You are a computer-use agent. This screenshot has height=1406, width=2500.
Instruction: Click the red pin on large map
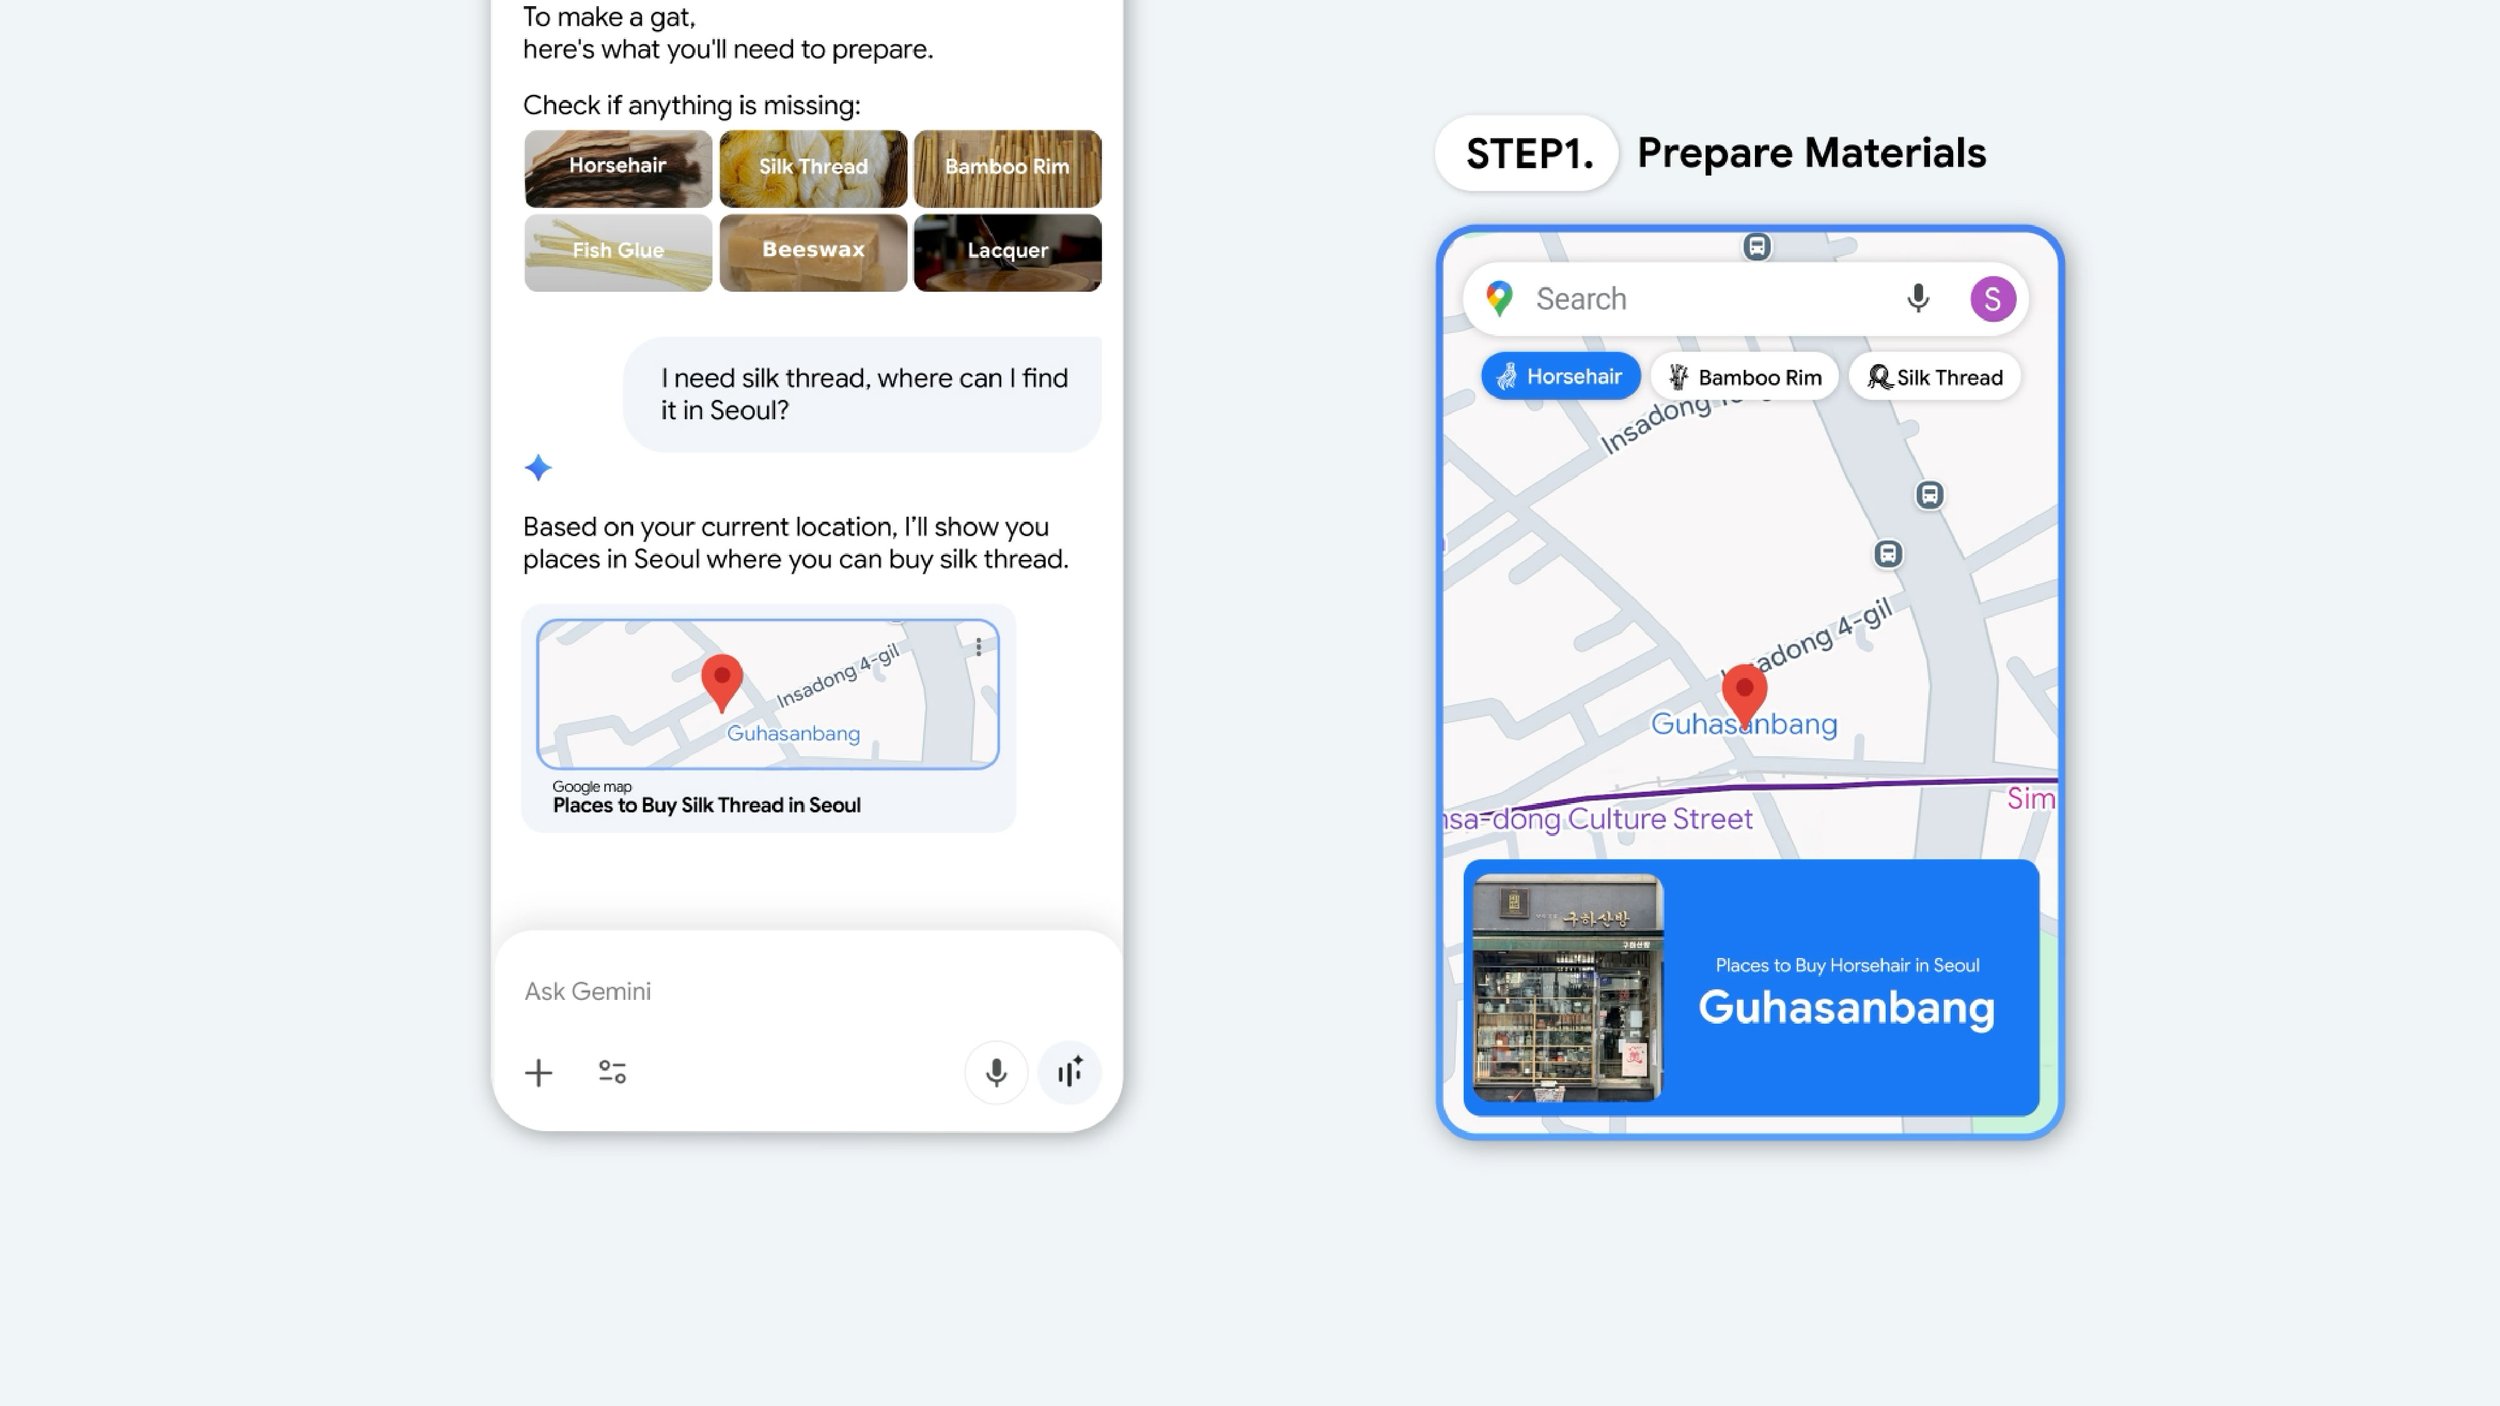click(1744, 691)
